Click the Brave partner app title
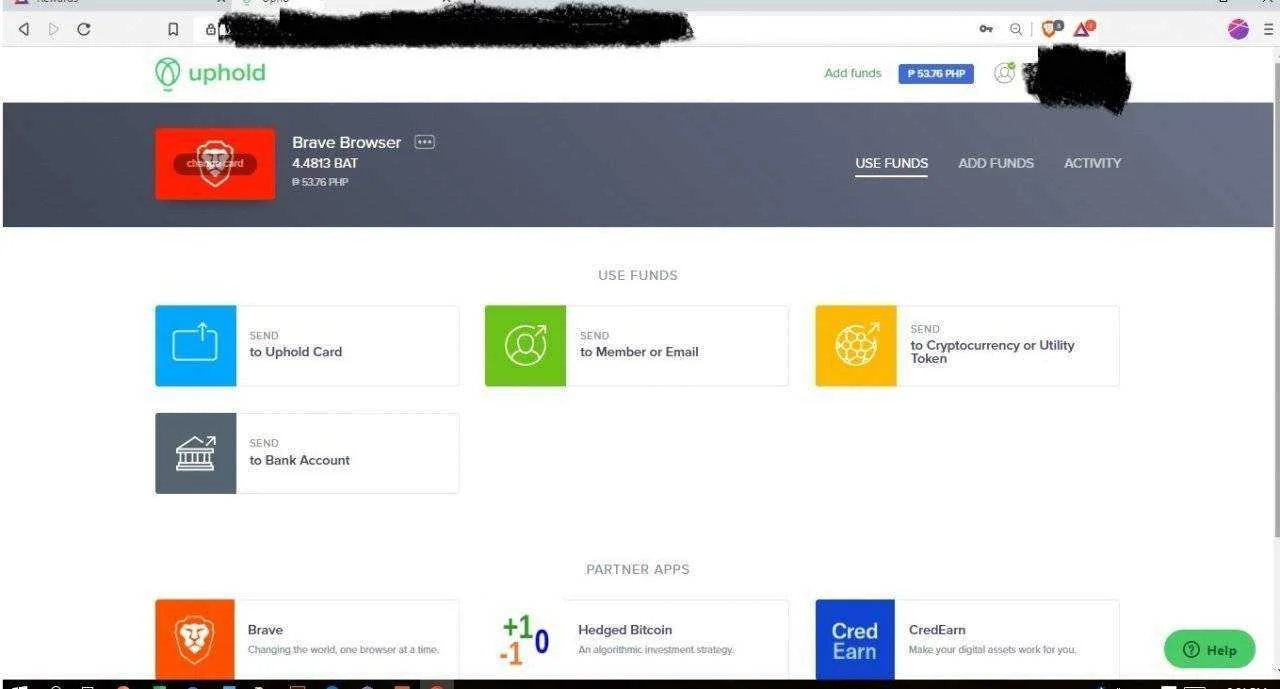 coord(265,630)
